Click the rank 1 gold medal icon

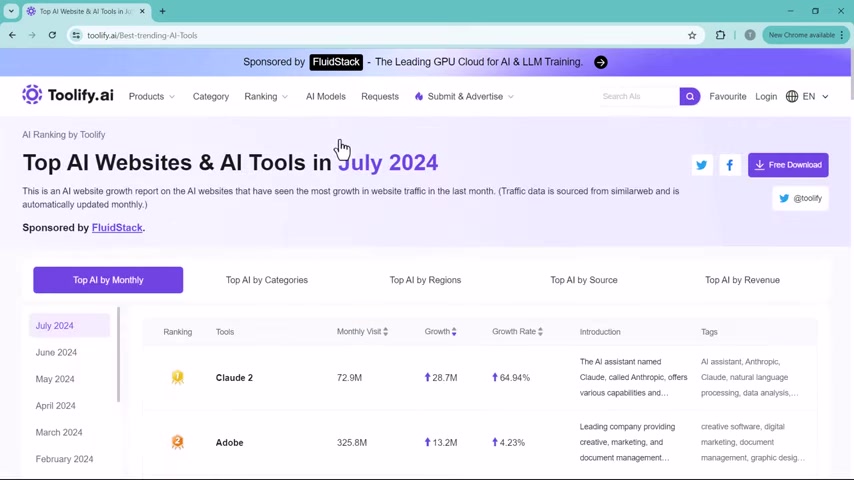pyautogui.click(x=178, y=377)
